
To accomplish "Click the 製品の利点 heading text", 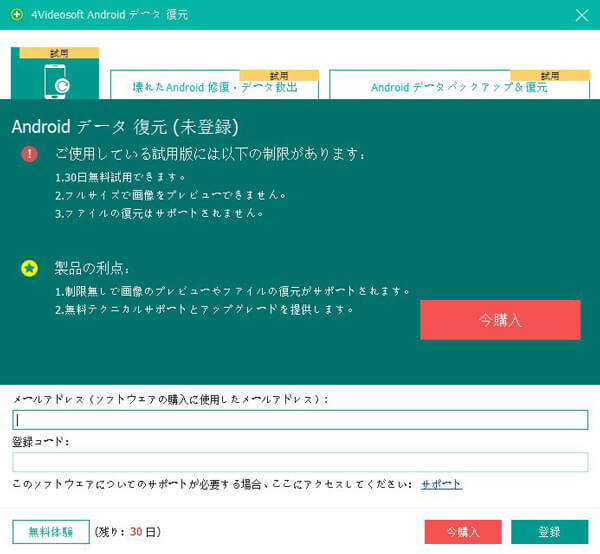I will (92, 268).
